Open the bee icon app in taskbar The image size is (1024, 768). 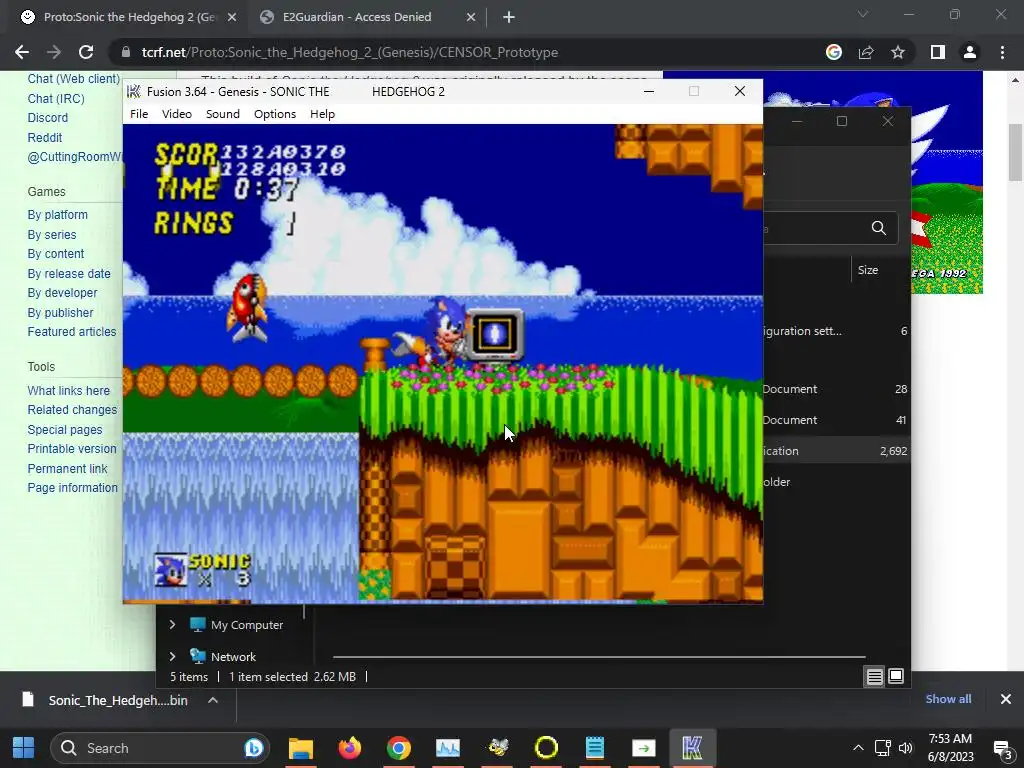[x=497, y=748]
